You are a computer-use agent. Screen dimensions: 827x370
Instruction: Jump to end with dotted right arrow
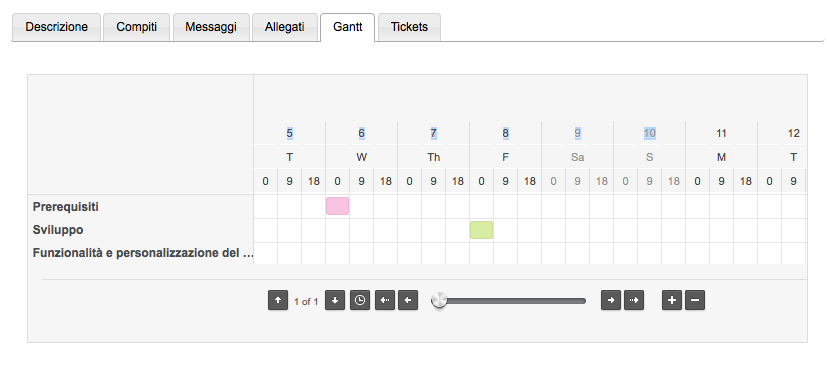click(634, 300)
